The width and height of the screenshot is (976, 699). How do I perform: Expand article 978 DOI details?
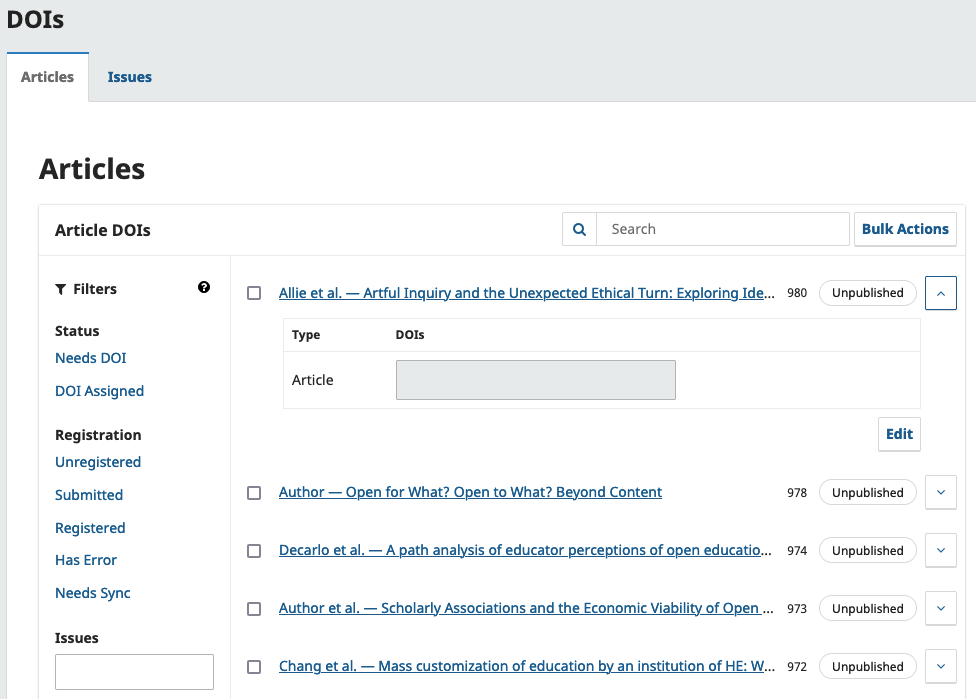coord(940,493)
